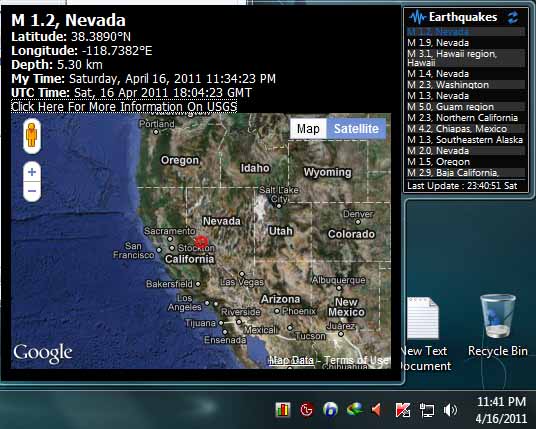Click the red earthquake marker on the map

201,242
